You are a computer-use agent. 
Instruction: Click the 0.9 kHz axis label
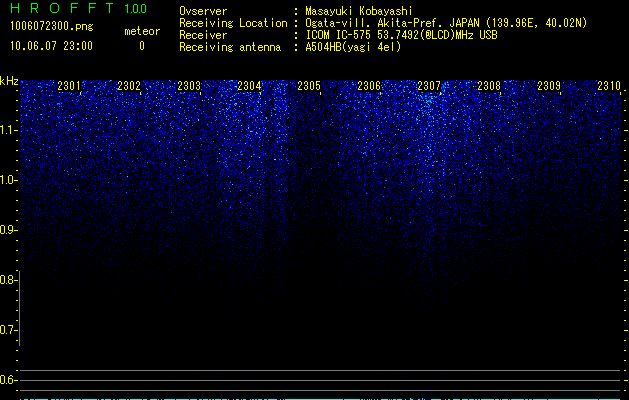[x=8, y=230]
